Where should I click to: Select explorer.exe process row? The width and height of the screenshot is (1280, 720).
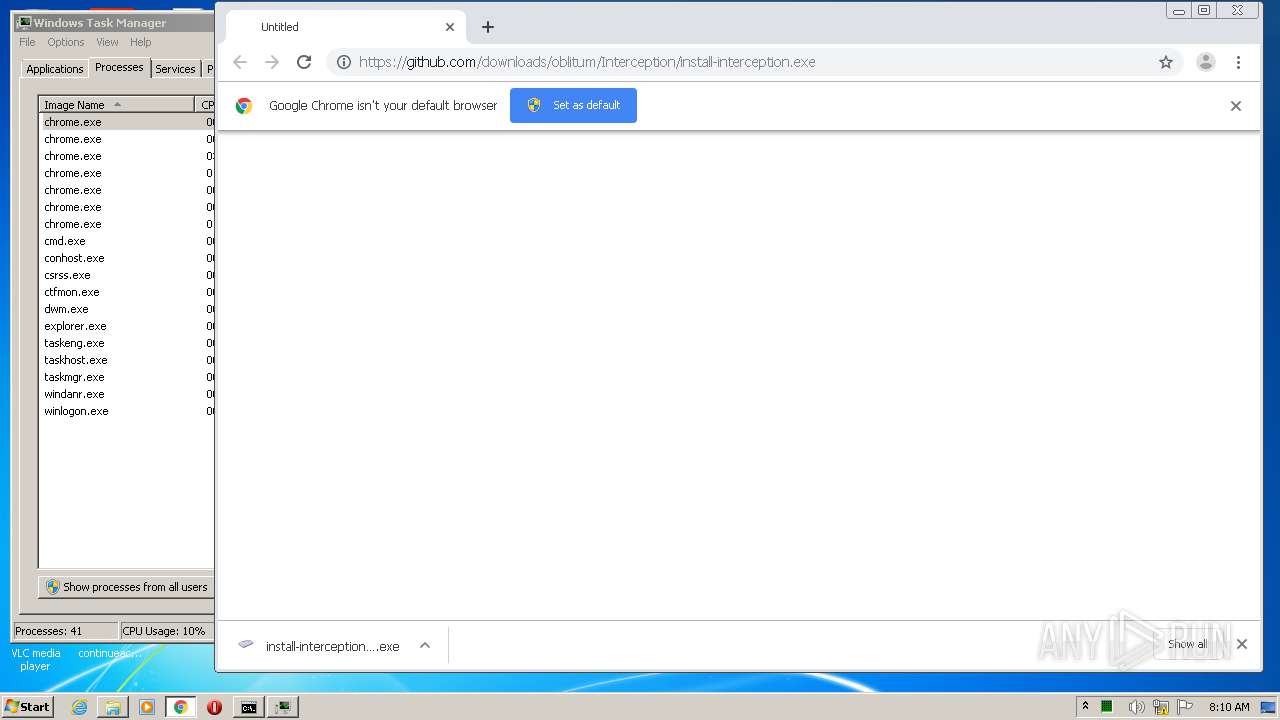coord(126,326)
